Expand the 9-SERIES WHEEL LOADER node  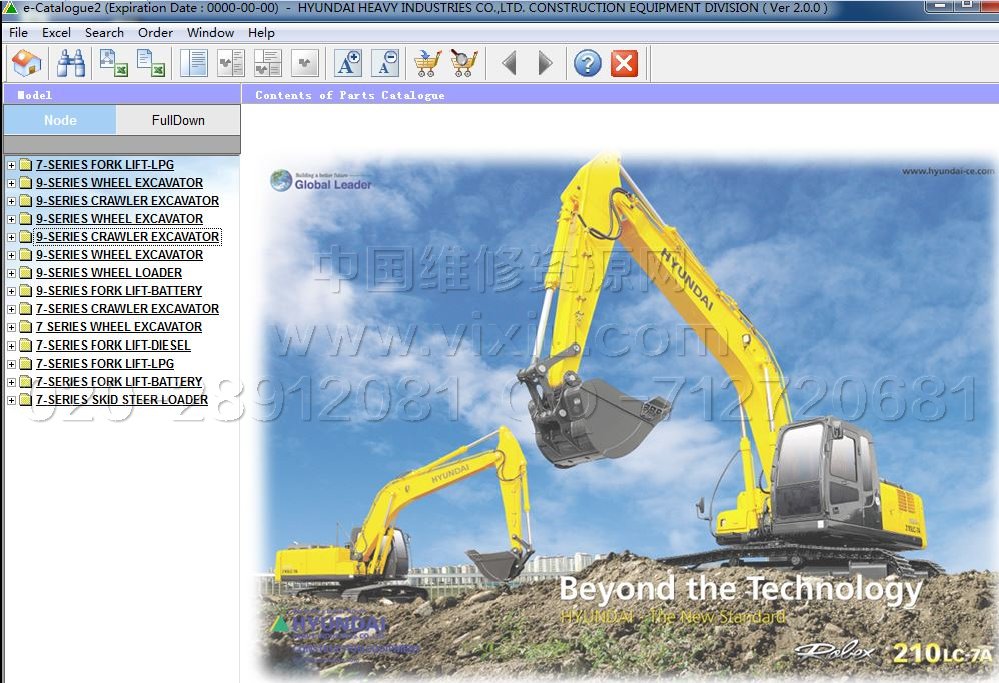[11, 273]
